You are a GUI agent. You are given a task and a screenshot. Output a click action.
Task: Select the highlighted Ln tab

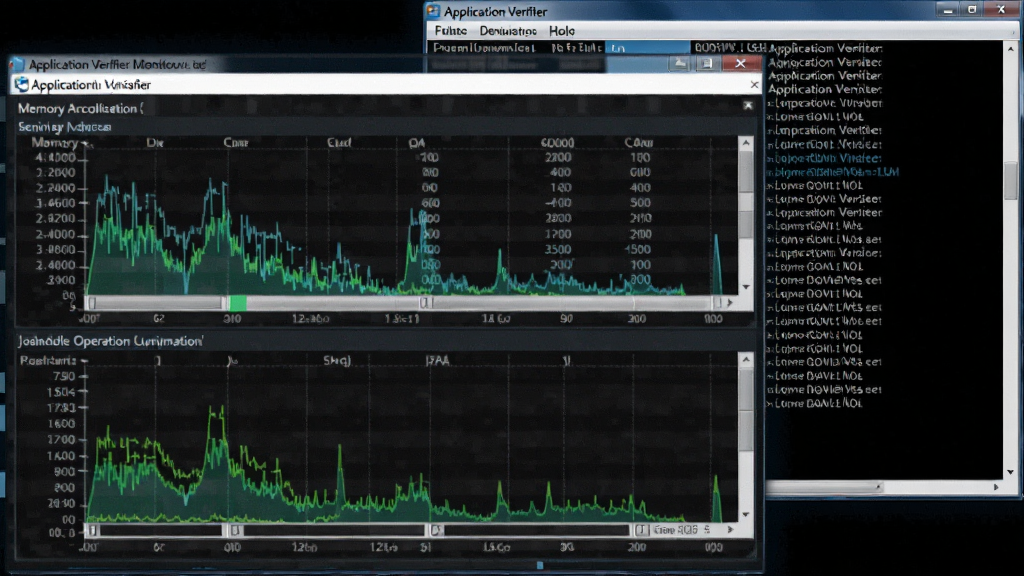click(x=647, y=48)
